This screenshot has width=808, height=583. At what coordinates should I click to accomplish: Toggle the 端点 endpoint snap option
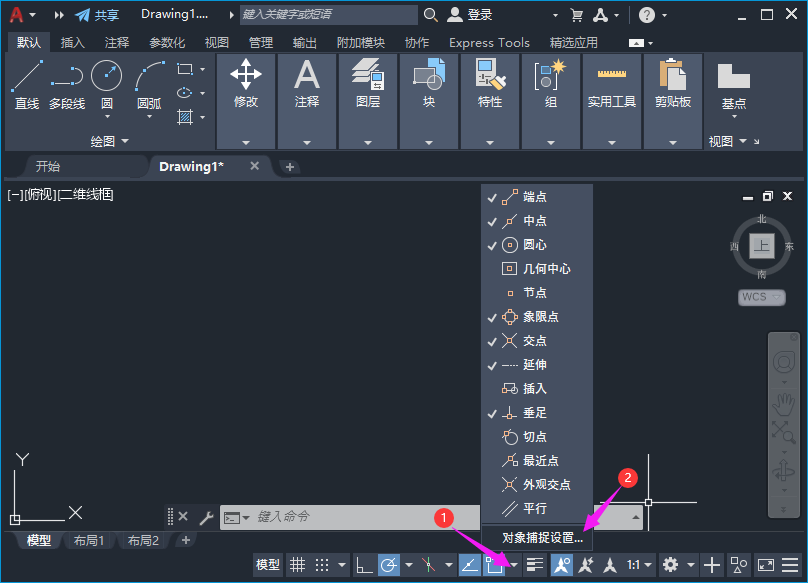[537, 196]
